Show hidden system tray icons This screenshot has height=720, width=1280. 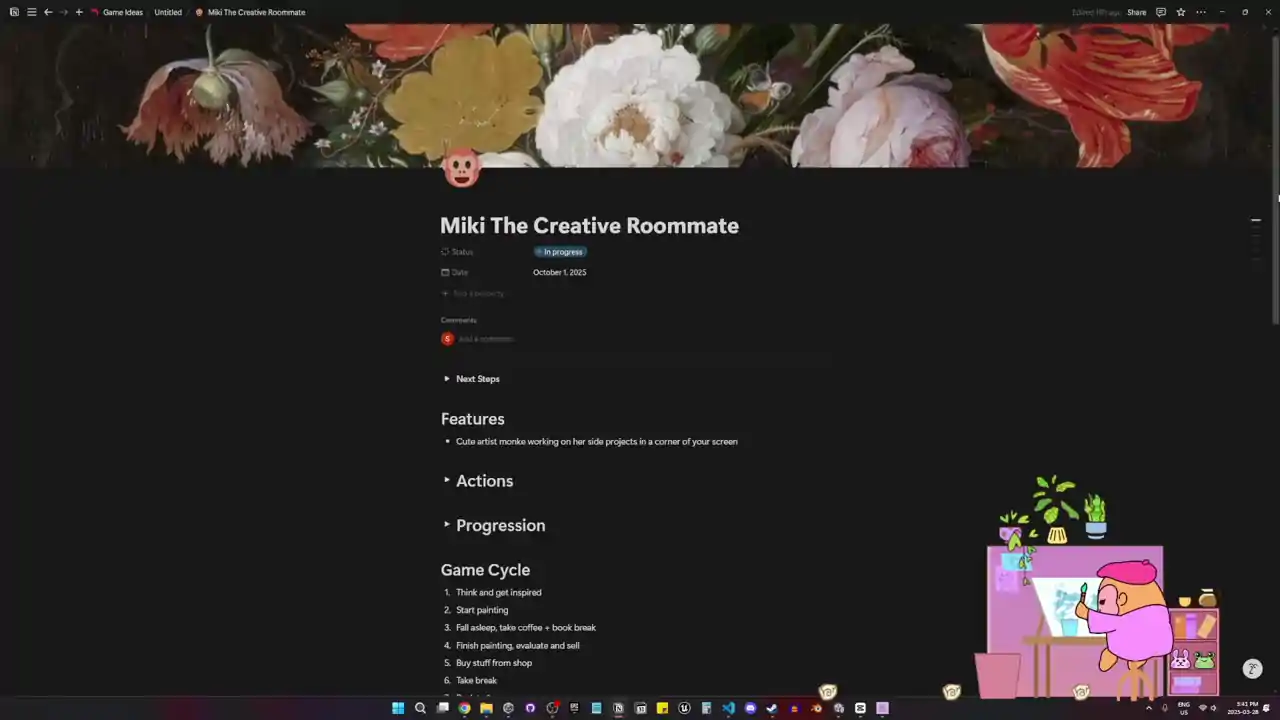pyautogui.click(x=1148, y=708)
